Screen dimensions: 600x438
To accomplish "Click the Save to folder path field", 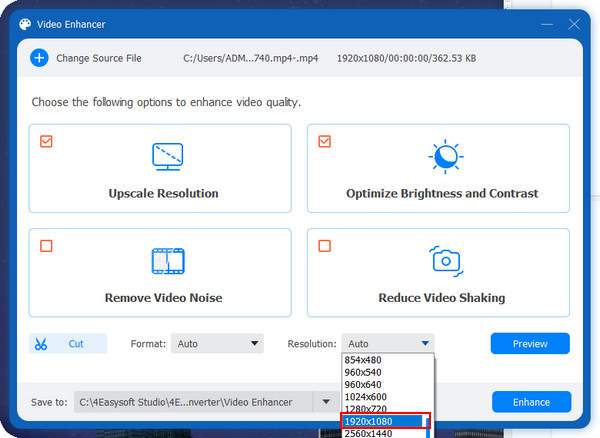I will coord(193,402).
